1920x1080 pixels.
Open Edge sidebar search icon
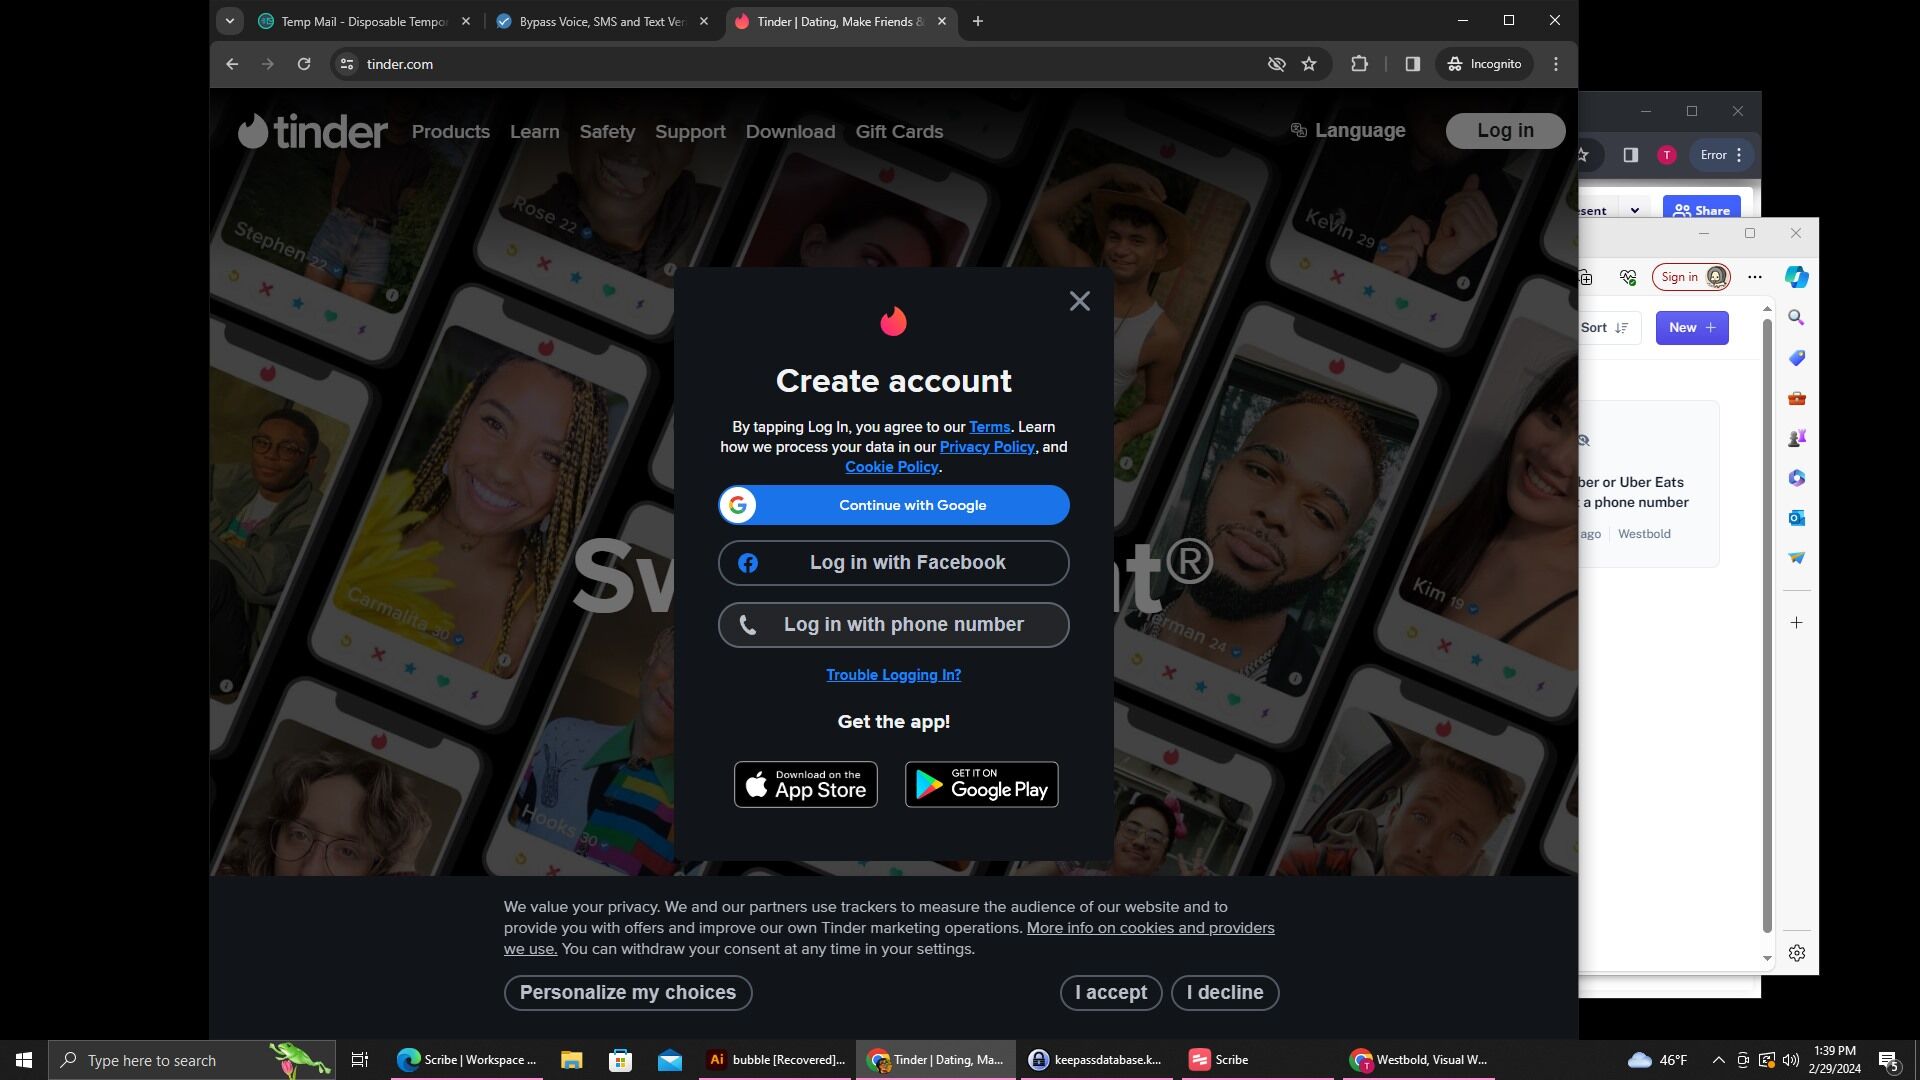1797,318
